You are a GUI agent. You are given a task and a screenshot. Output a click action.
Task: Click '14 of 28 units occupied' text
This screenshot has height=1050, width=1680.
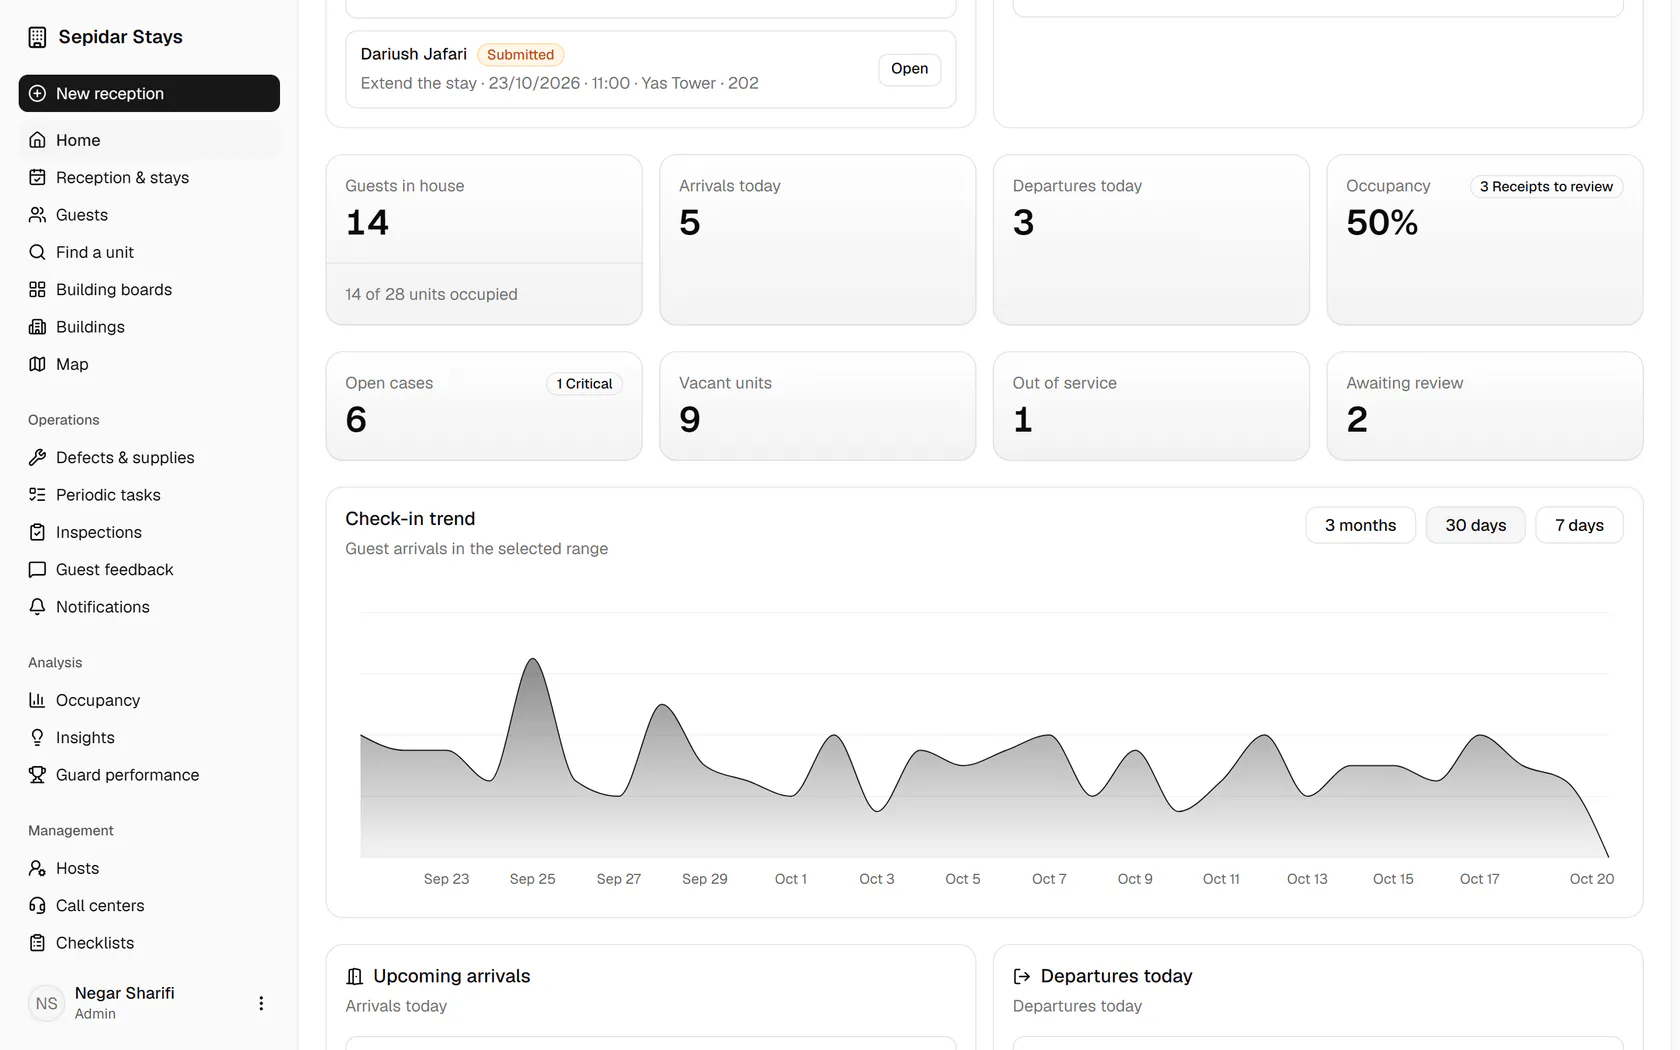coord(431,294)
